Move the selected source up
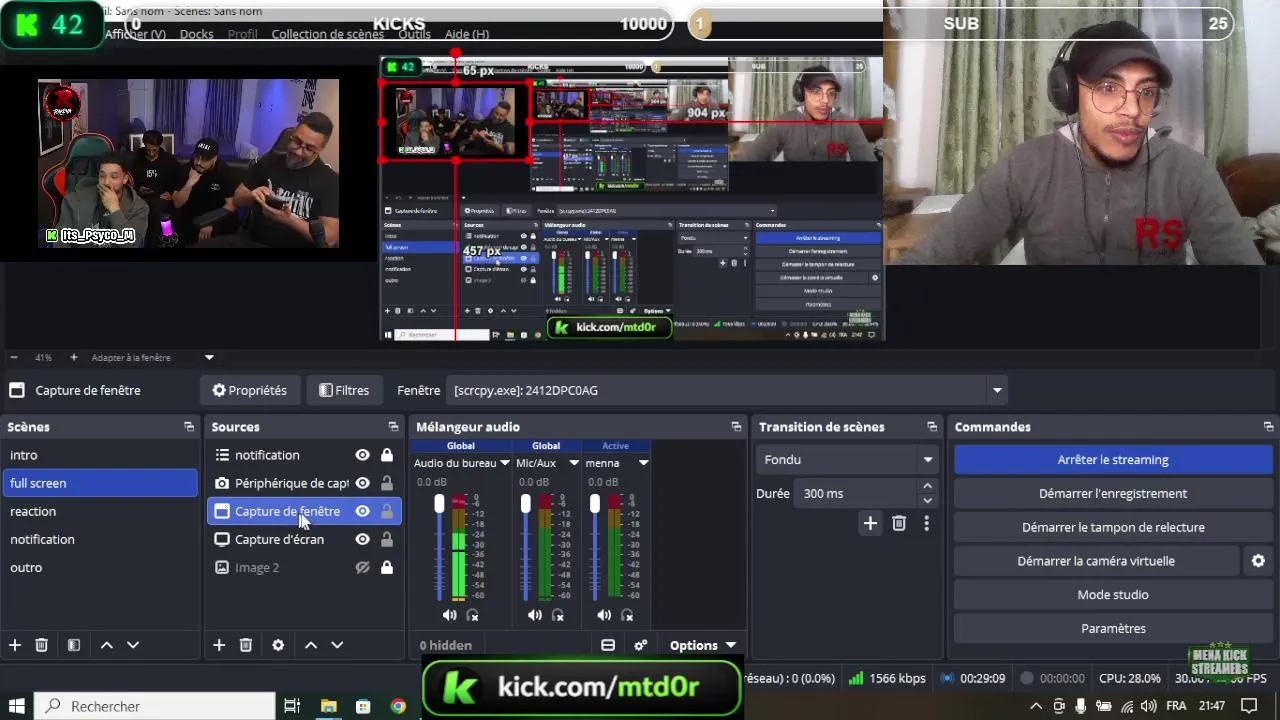1280x720 pixels. 311,645
